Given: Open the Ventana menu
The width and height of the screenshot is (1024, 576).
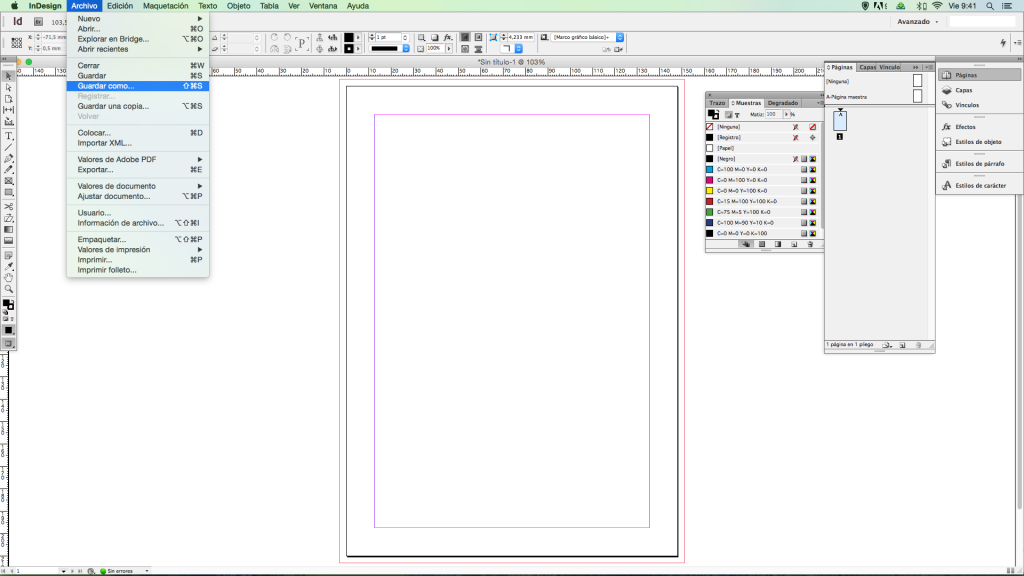Looking at the screenshot, I should tap(323, 6).
